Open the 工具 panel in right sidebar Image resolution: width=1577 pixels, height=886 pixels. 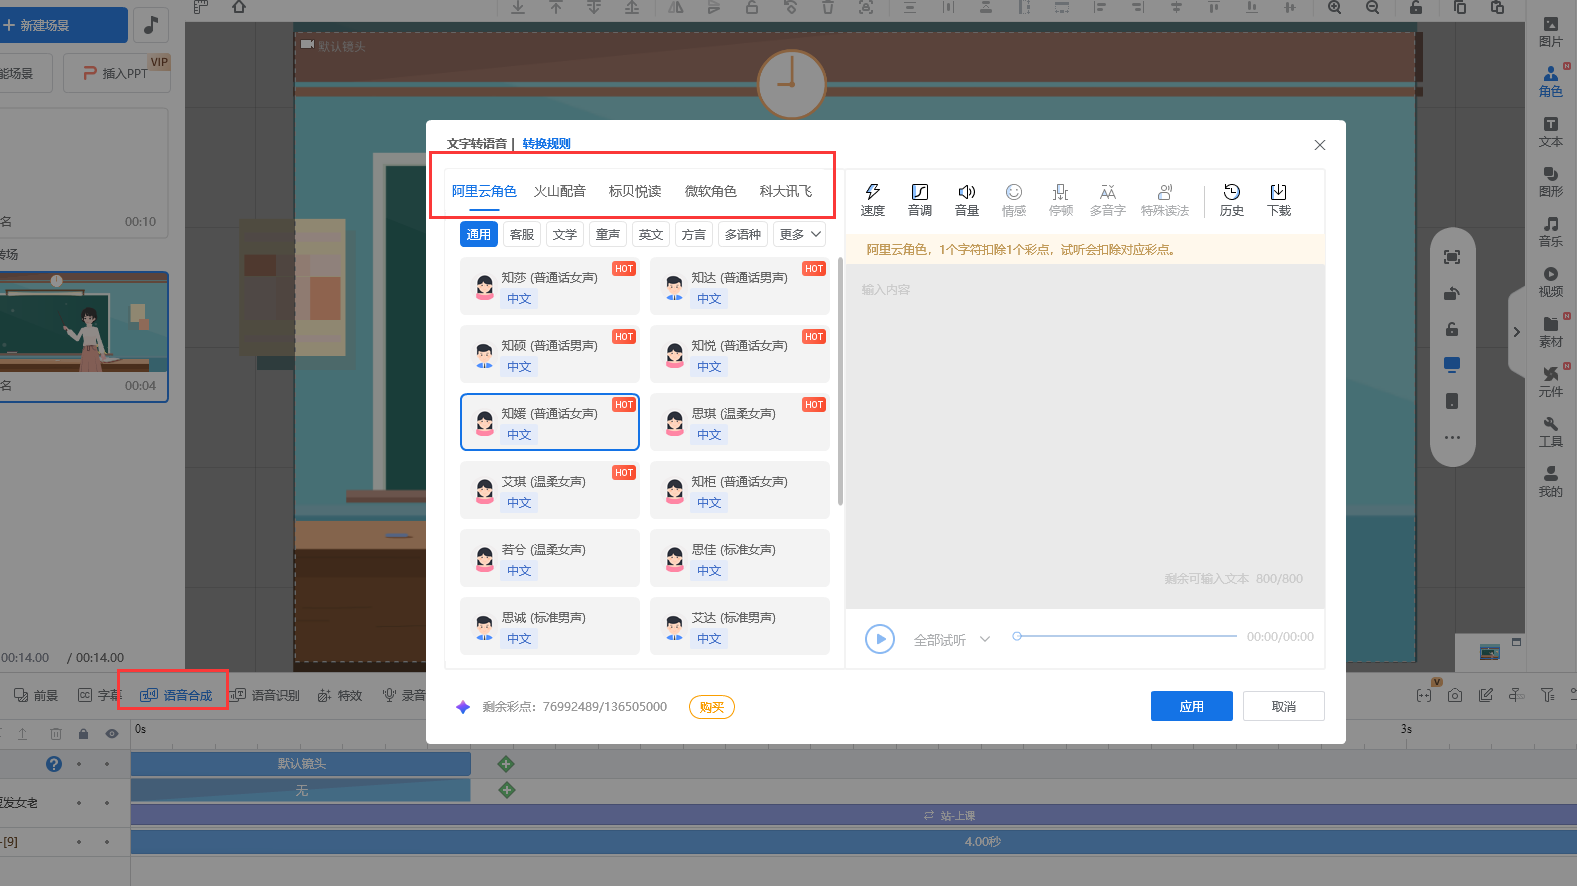(x=1550, y=432)
